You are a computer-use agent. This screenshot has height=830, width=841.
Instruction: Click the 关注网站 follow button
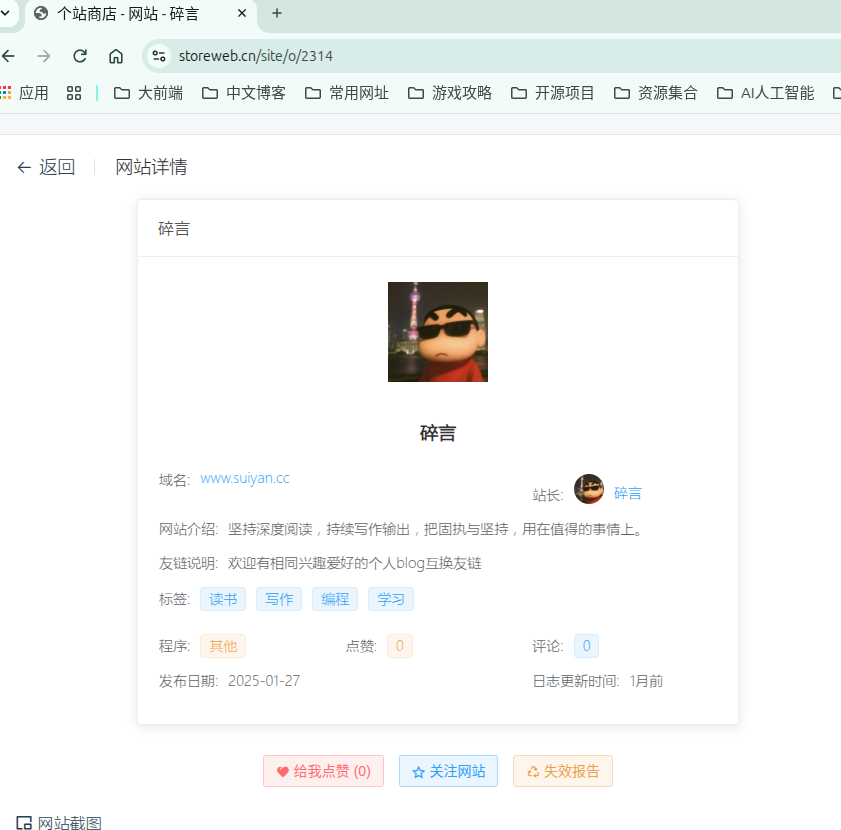tap(448, 771)
